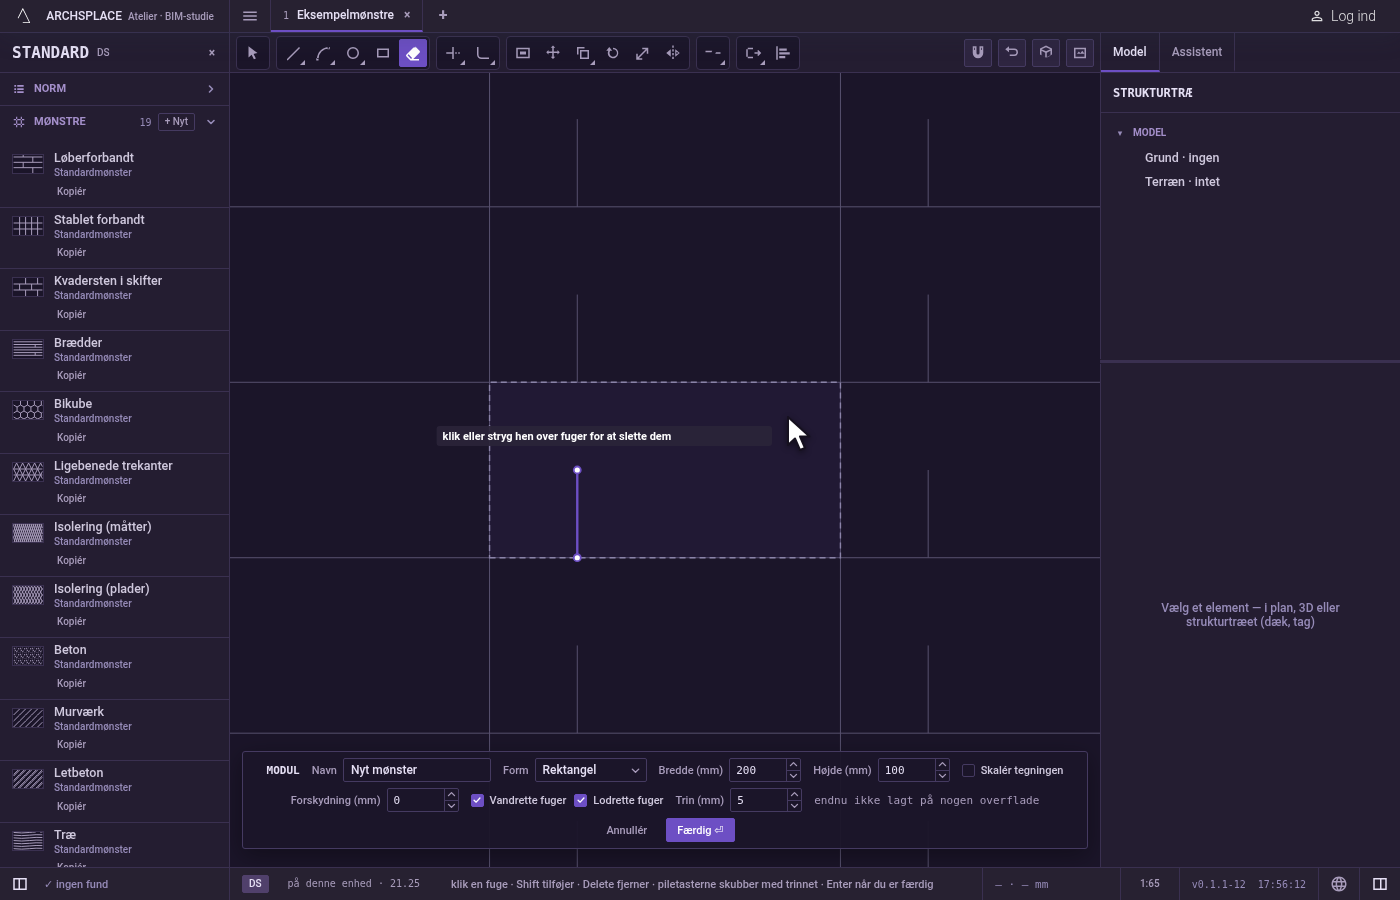Decrease the Højde value stepper

coord(942,776)
